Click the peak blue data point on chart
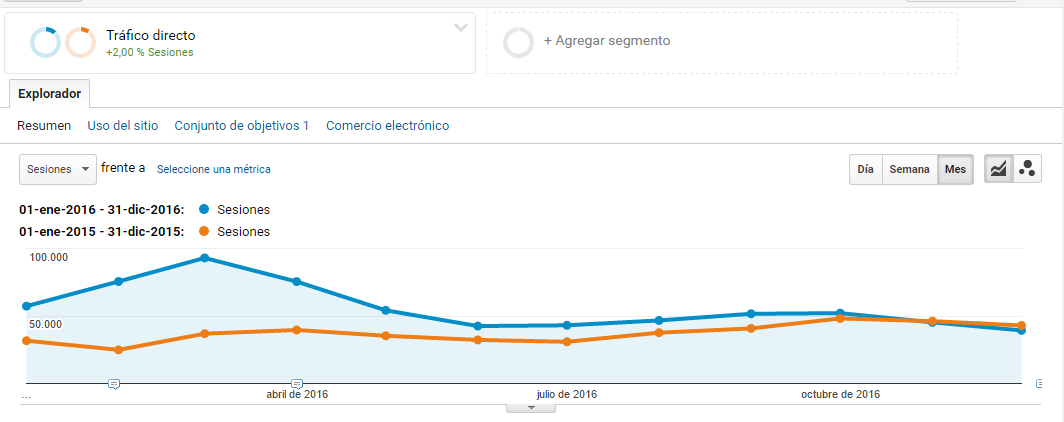Viewport: 1064px width, 422px height. click(204, 258)
